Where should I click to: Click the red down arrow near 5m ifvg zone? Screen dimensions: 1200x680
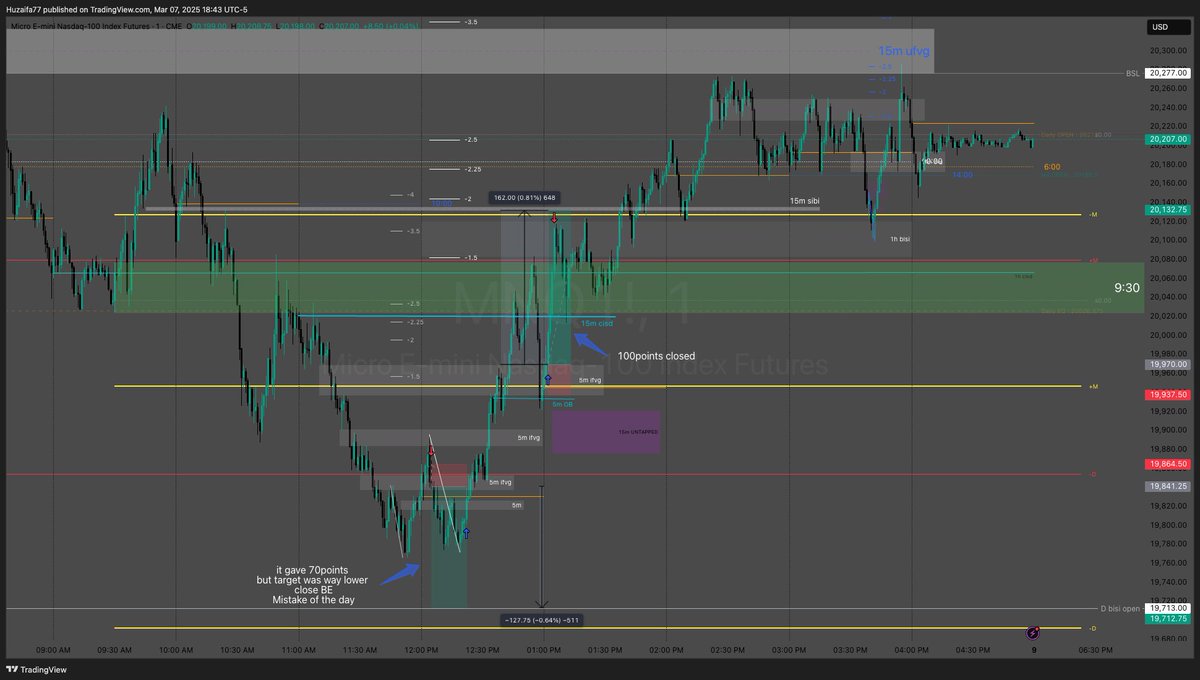(x=432, y=452)
